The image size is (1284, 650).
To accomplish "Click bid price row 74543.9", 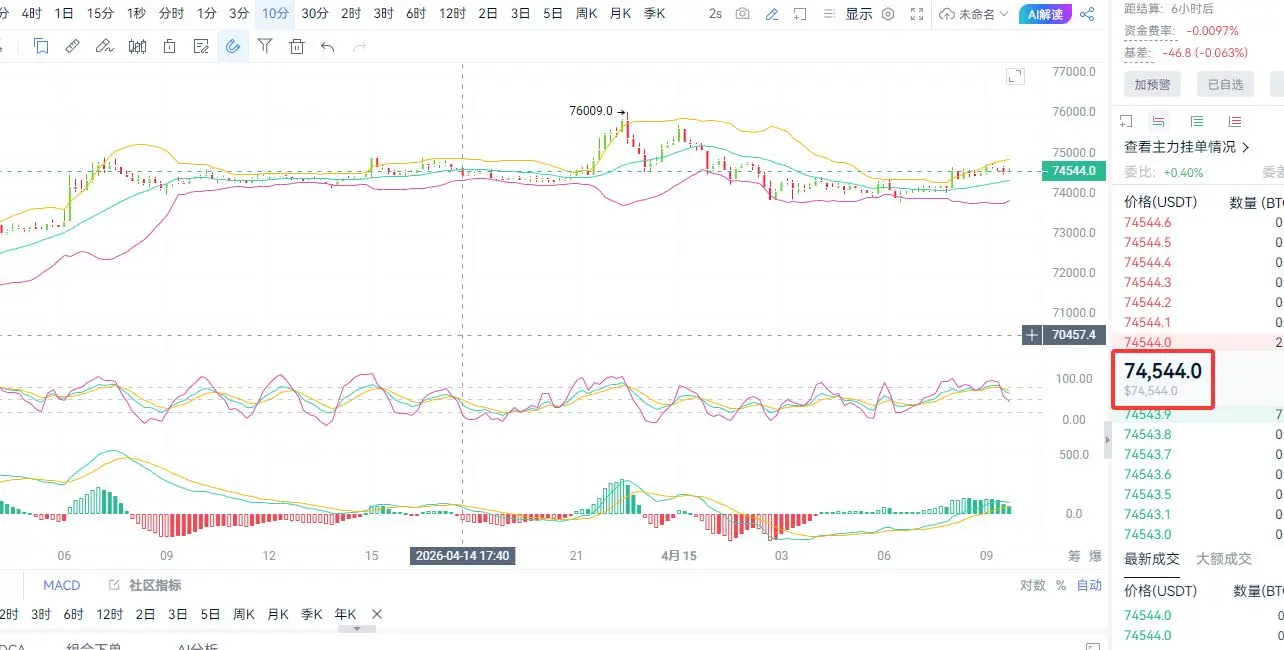I will [x=1147, y=414].
